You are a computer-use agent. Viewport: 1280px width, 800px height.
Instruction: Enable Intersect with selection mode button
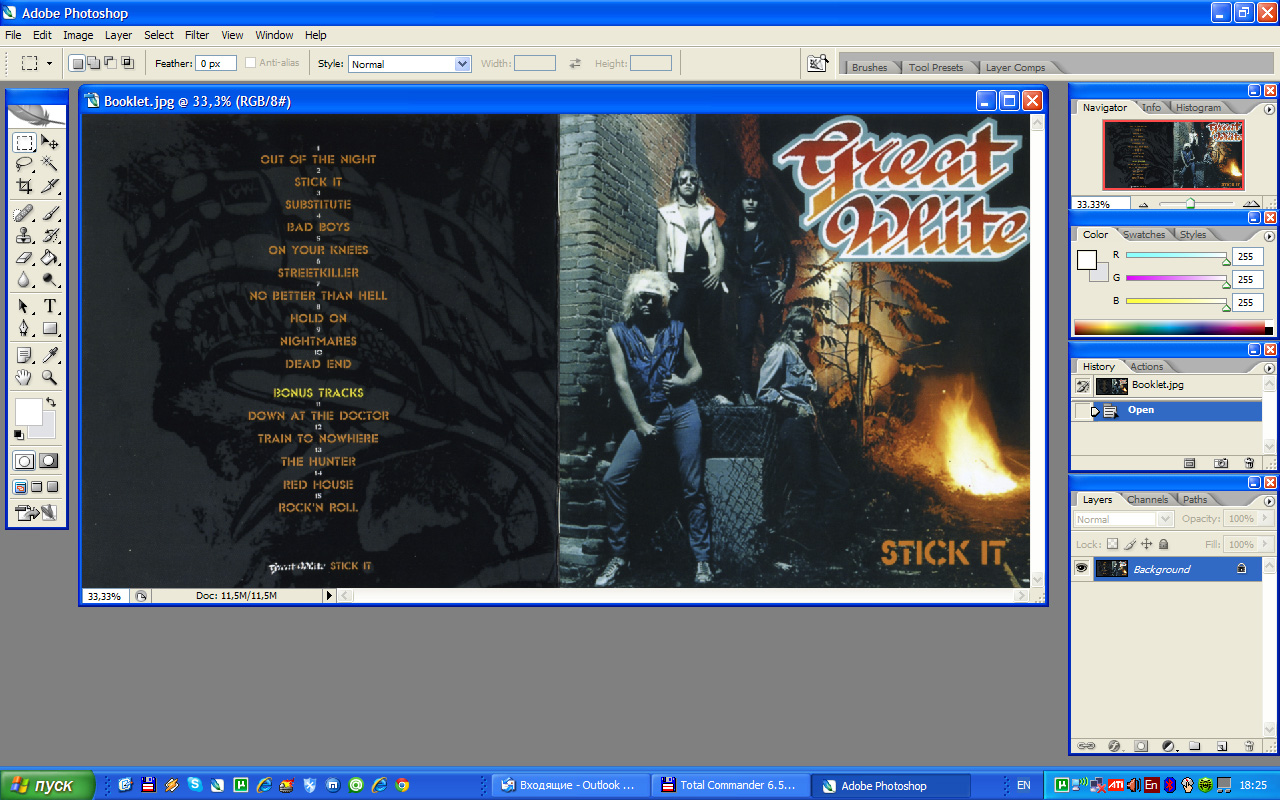pos(127,63)
